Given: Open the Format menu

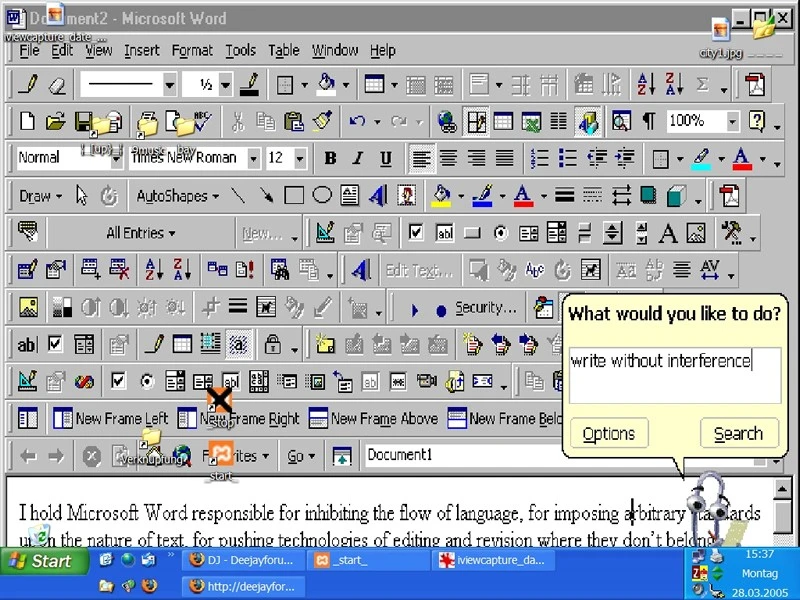Looking at the screenshot, I should [192, 50].
